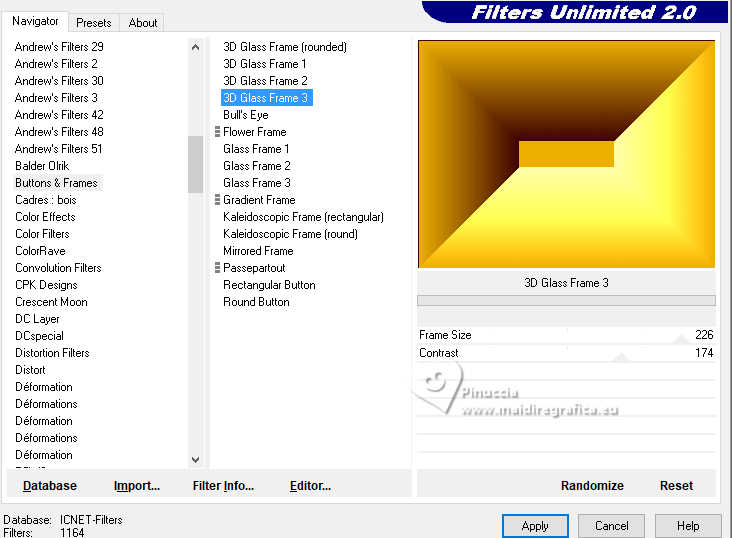The image size is (732, 538).
Task: Click the Randomize button
Action: tap(592, 486)
